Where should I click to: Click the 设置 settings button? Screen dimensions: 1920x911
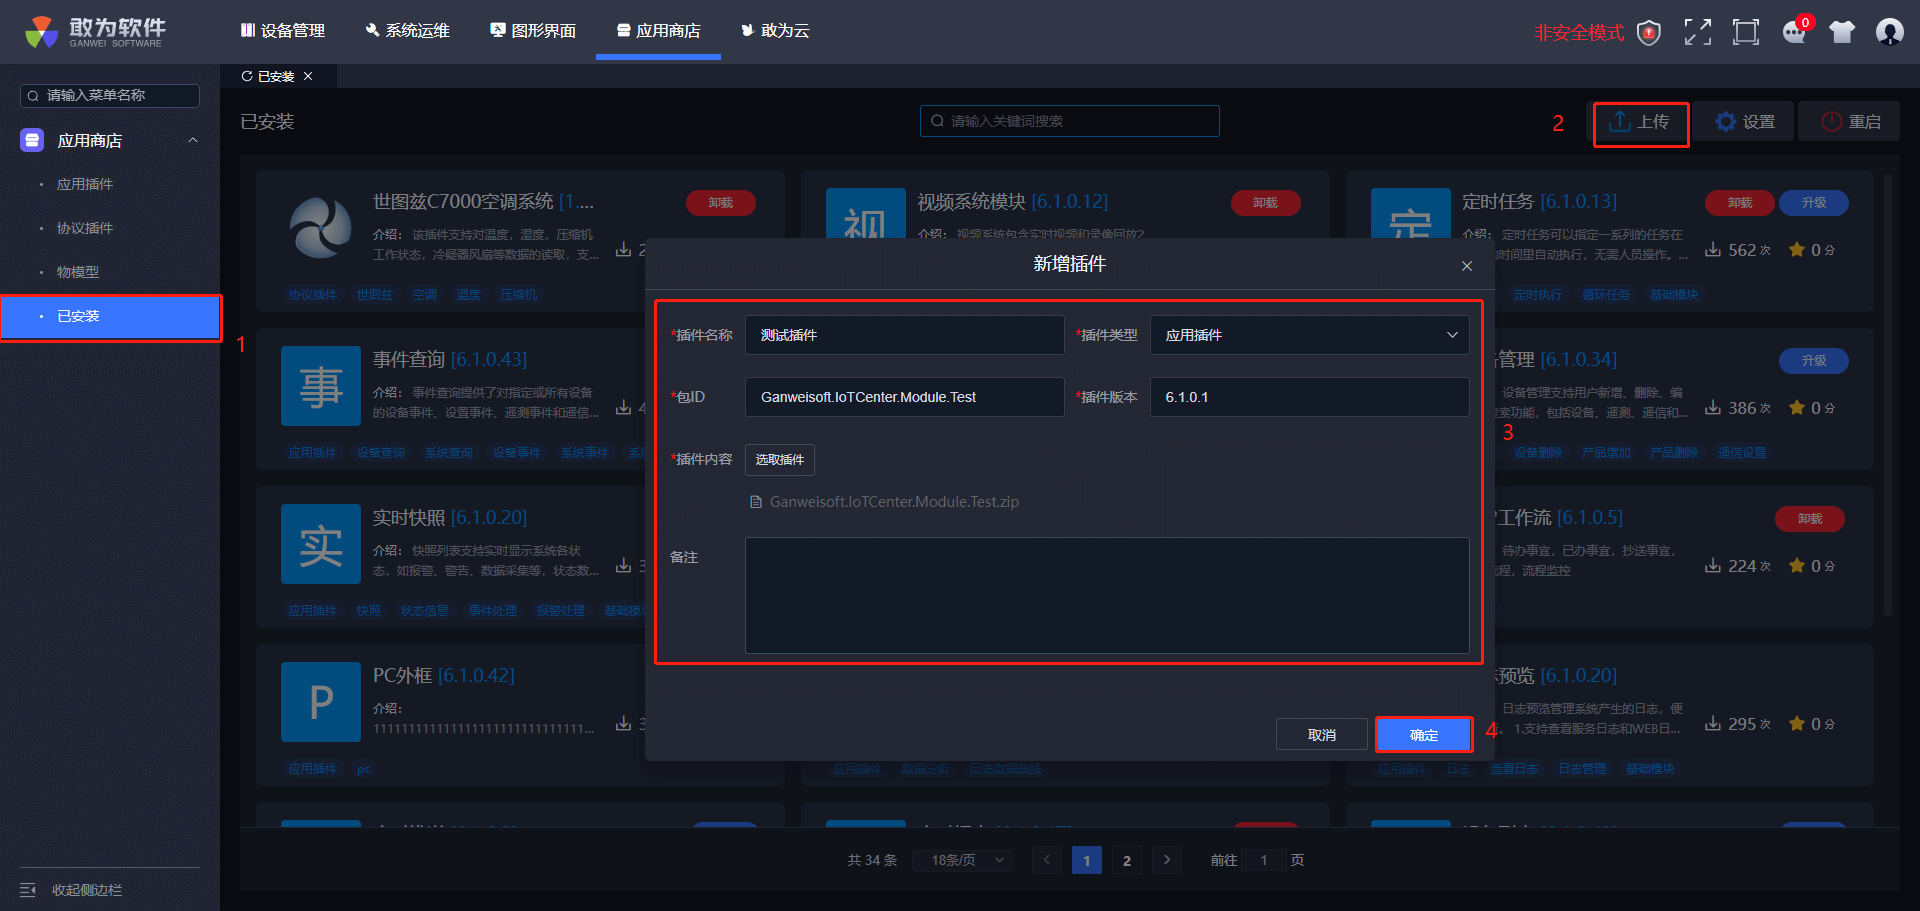point(1745,122)
